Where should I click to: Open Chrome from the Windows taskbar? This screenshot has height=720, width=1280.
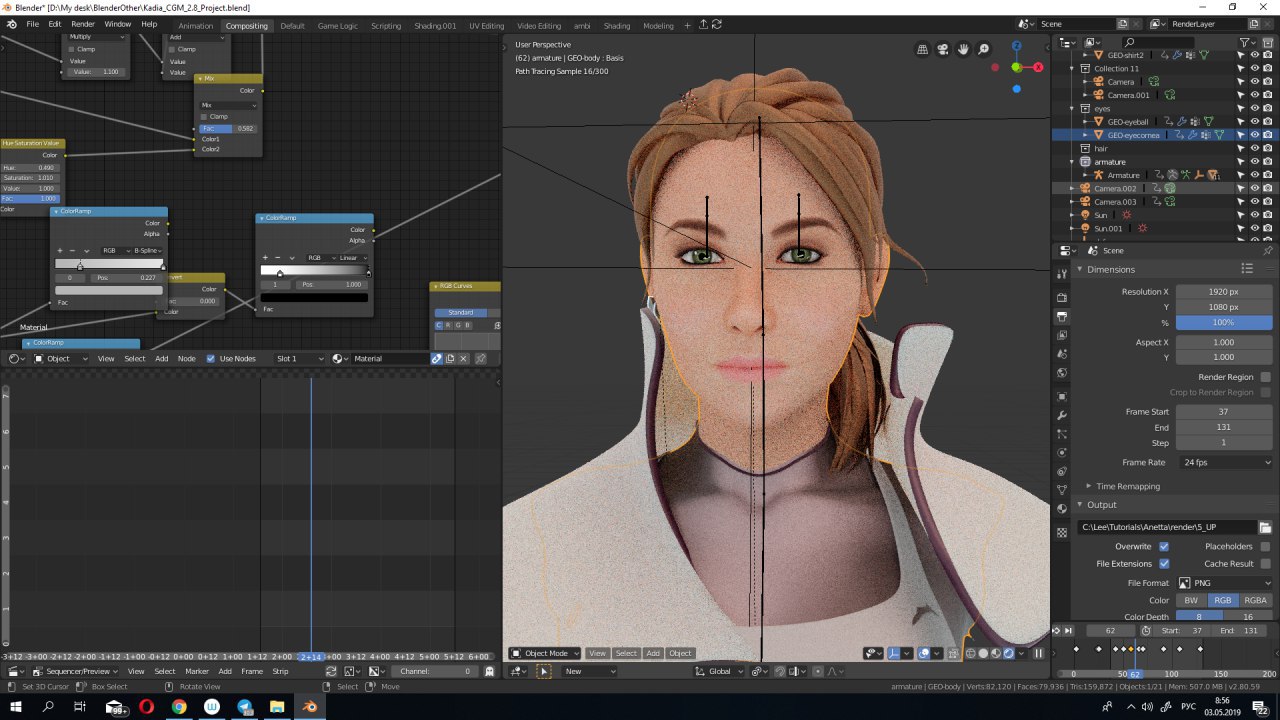[179, 707]
